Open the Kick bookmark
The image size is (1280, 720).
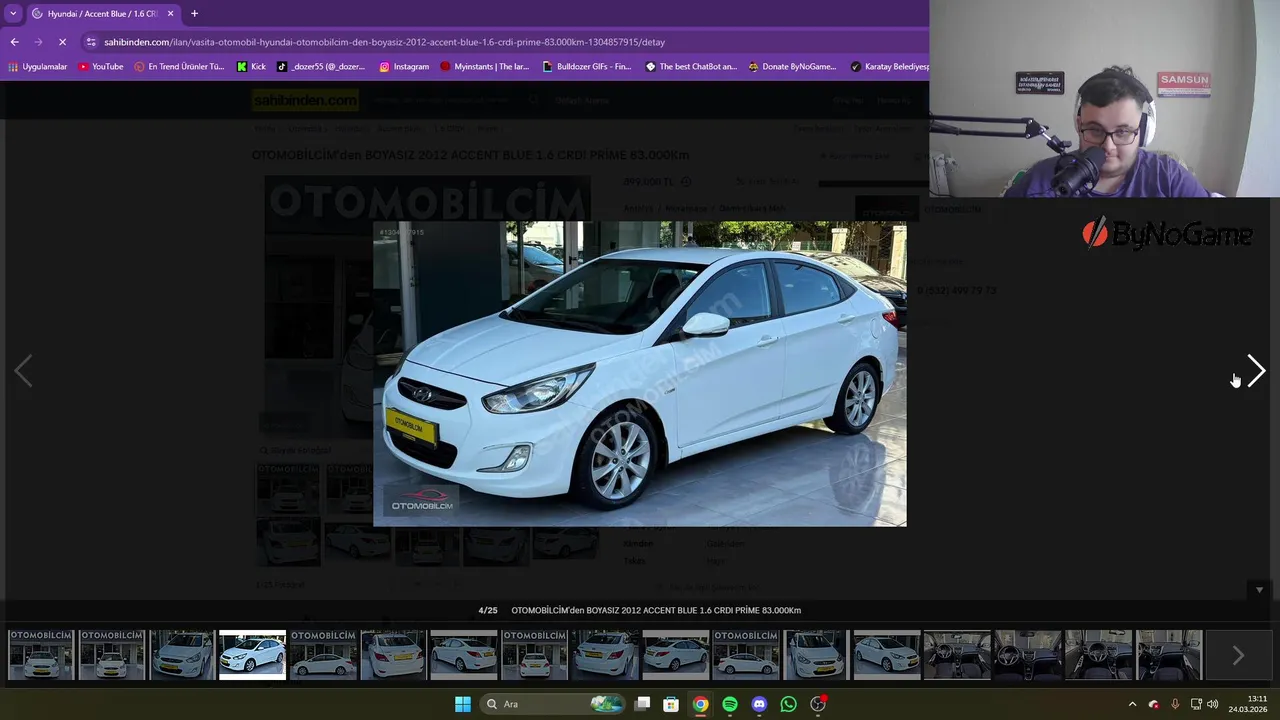(251, 67)
